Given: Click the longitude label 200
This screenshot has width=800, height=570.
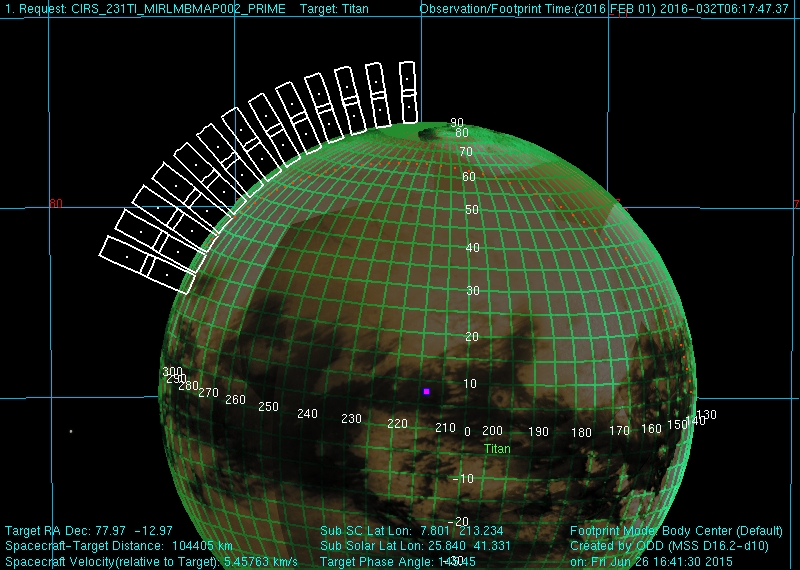Looking at the screenshot, I should pyautogui.click(x=492, y=431).
